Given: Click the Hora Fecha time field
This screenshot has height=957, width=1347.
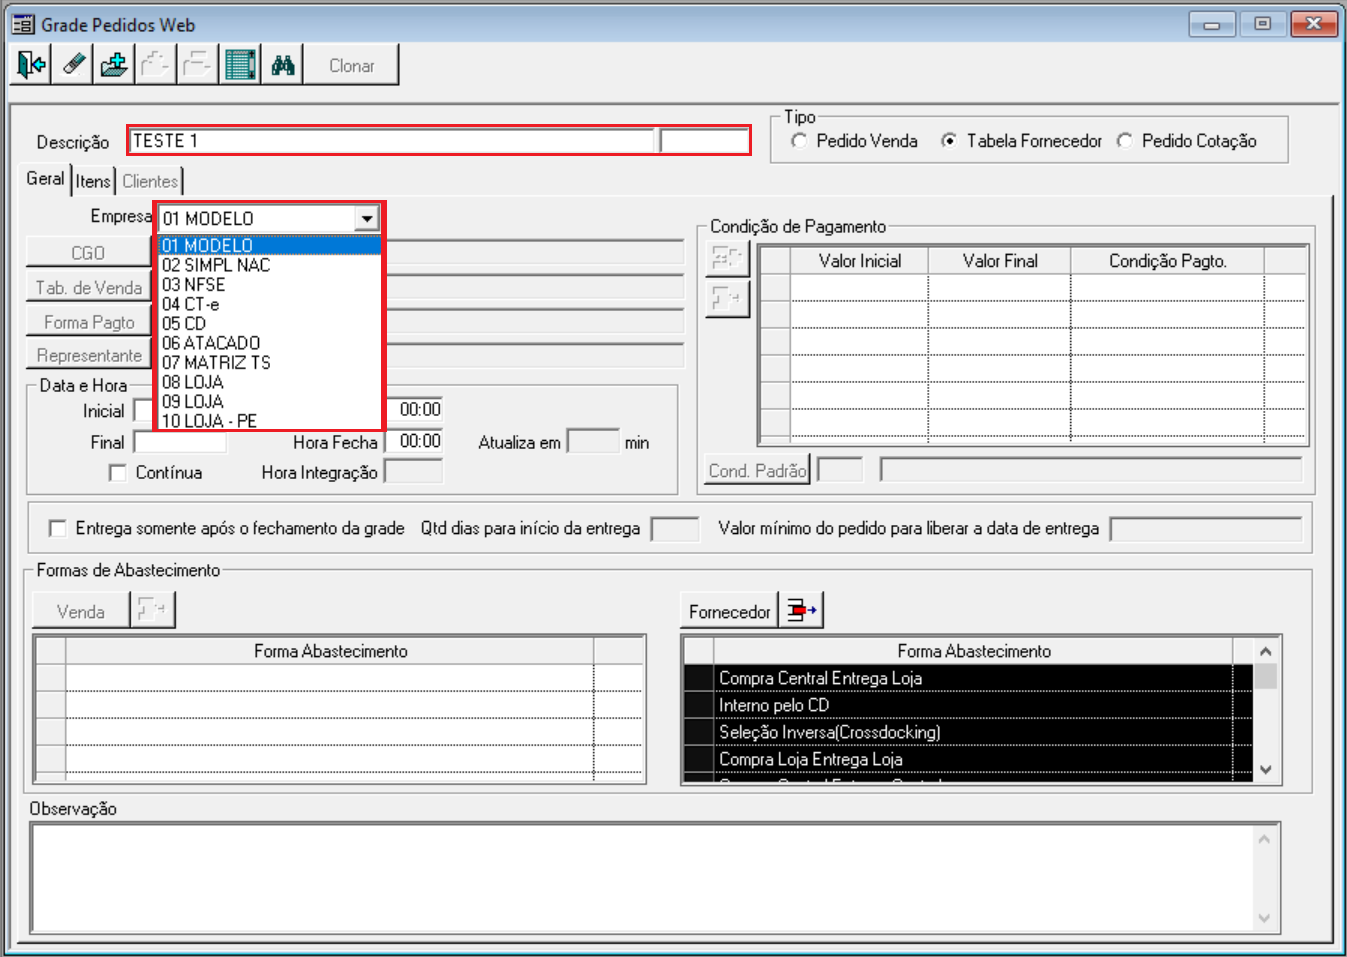Looking at the screenshot, I should [414, 441].
